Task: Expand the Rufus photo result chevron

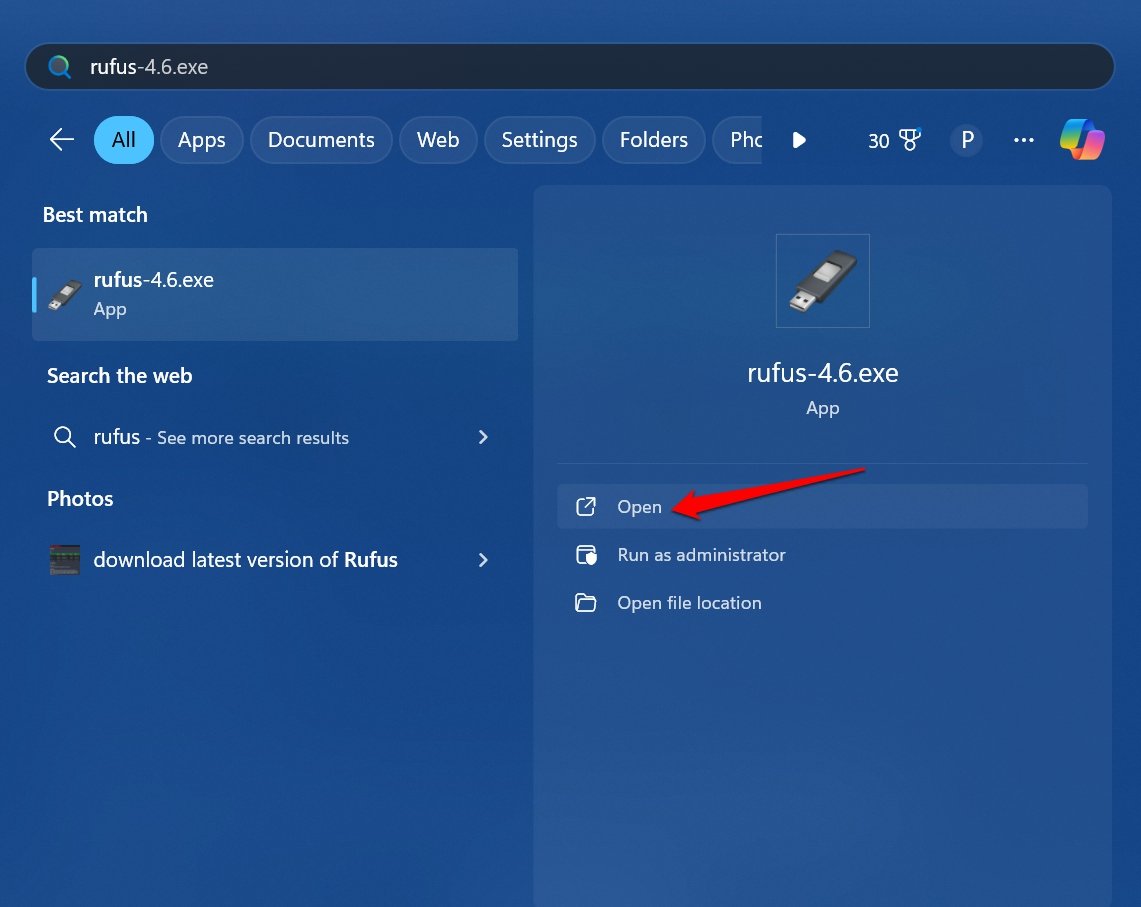Action: 483,560
